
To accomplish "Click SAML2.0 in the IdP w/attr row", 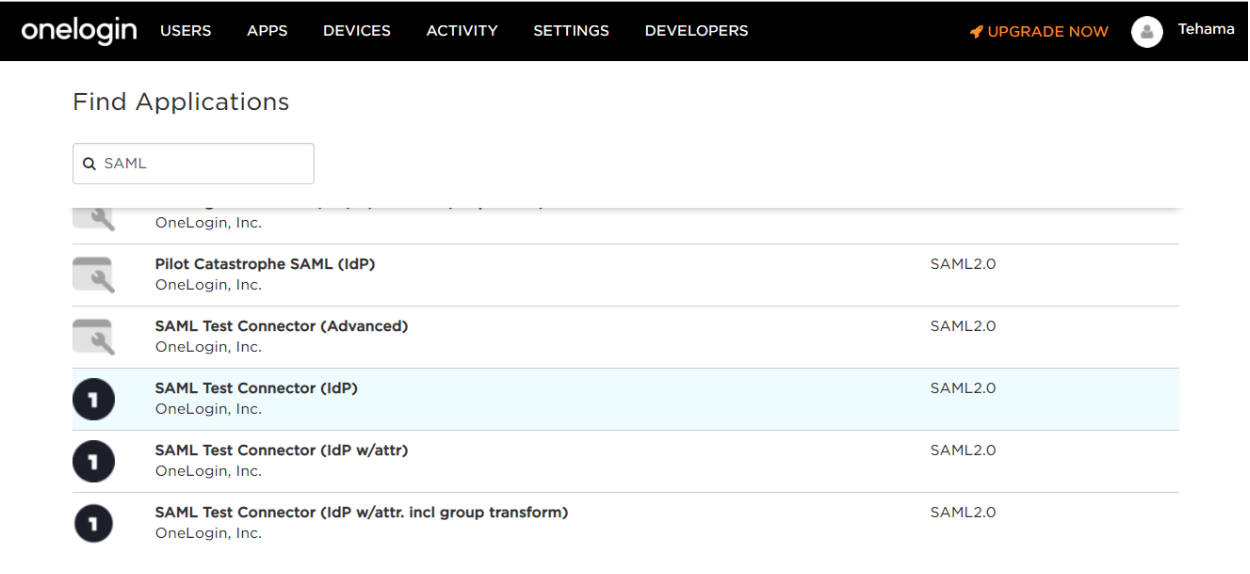I will [x=962, y=451].
